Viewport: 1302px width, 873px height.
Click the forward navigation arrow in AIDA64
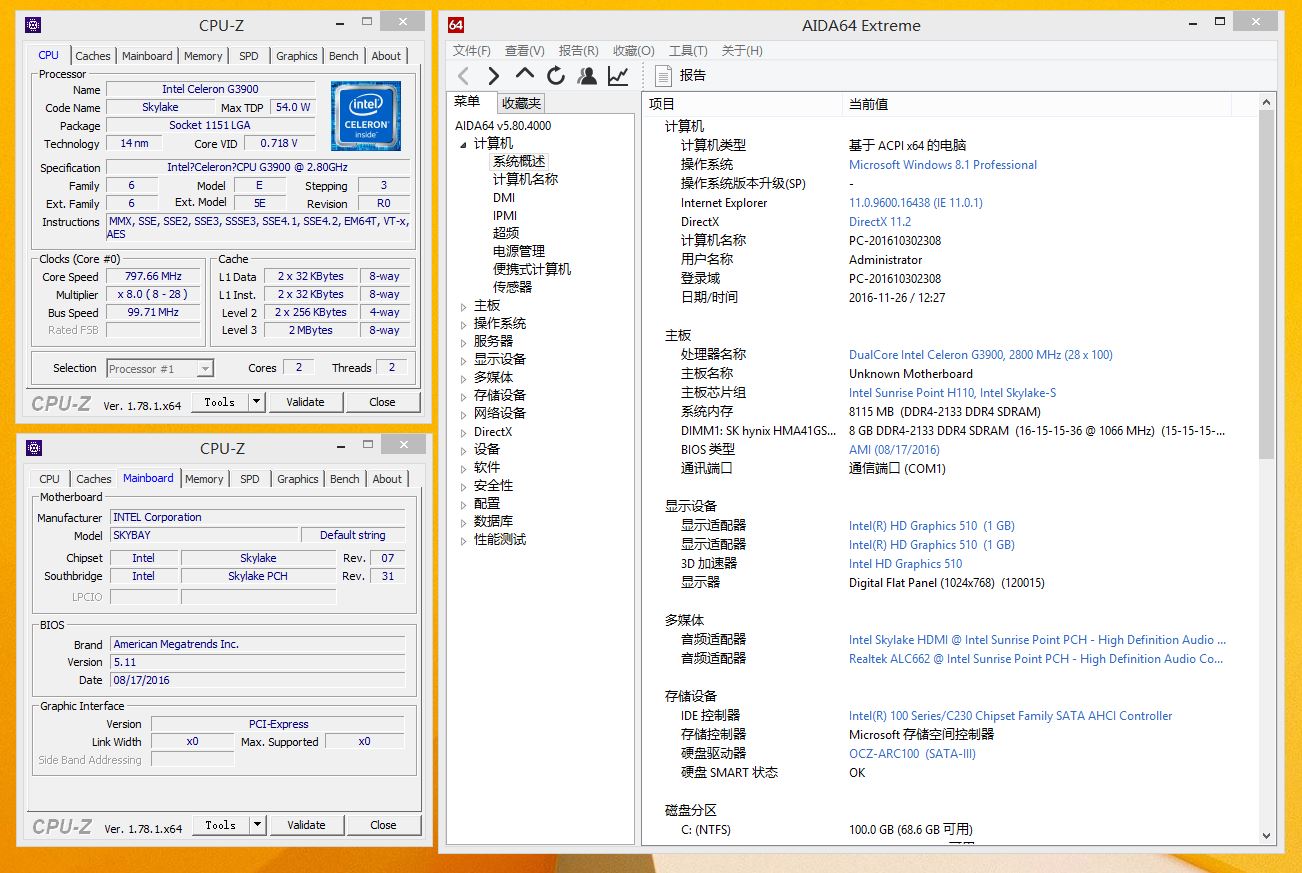click(x=494, y=76)
